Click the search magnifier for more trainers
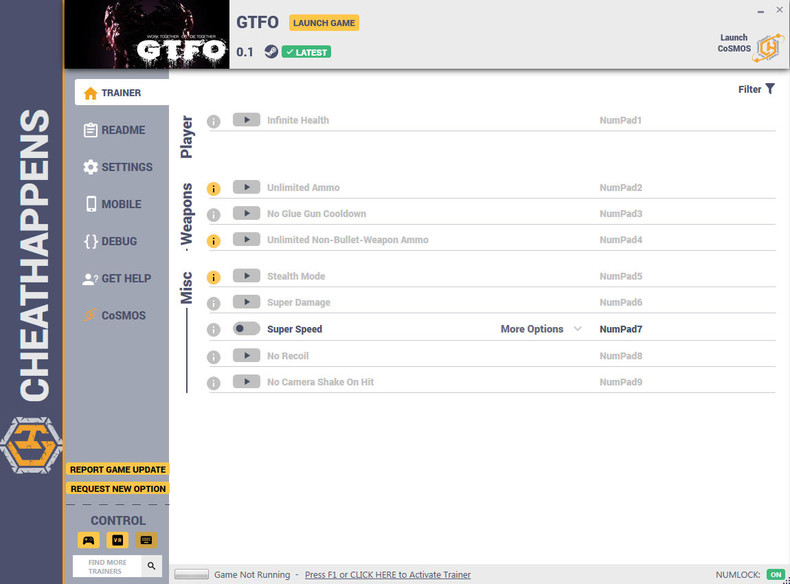 151,566
